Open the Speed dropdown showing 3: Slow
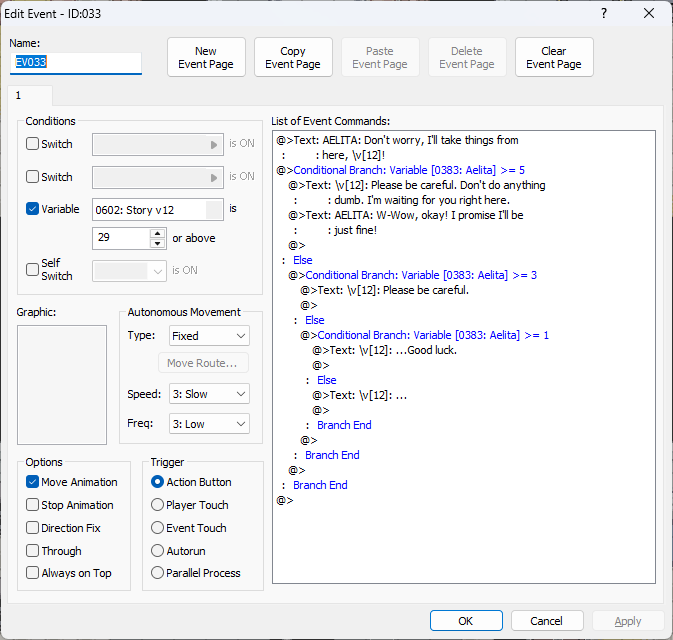The height and width of the screenshot is (640, 673). [x=209, y=394]
